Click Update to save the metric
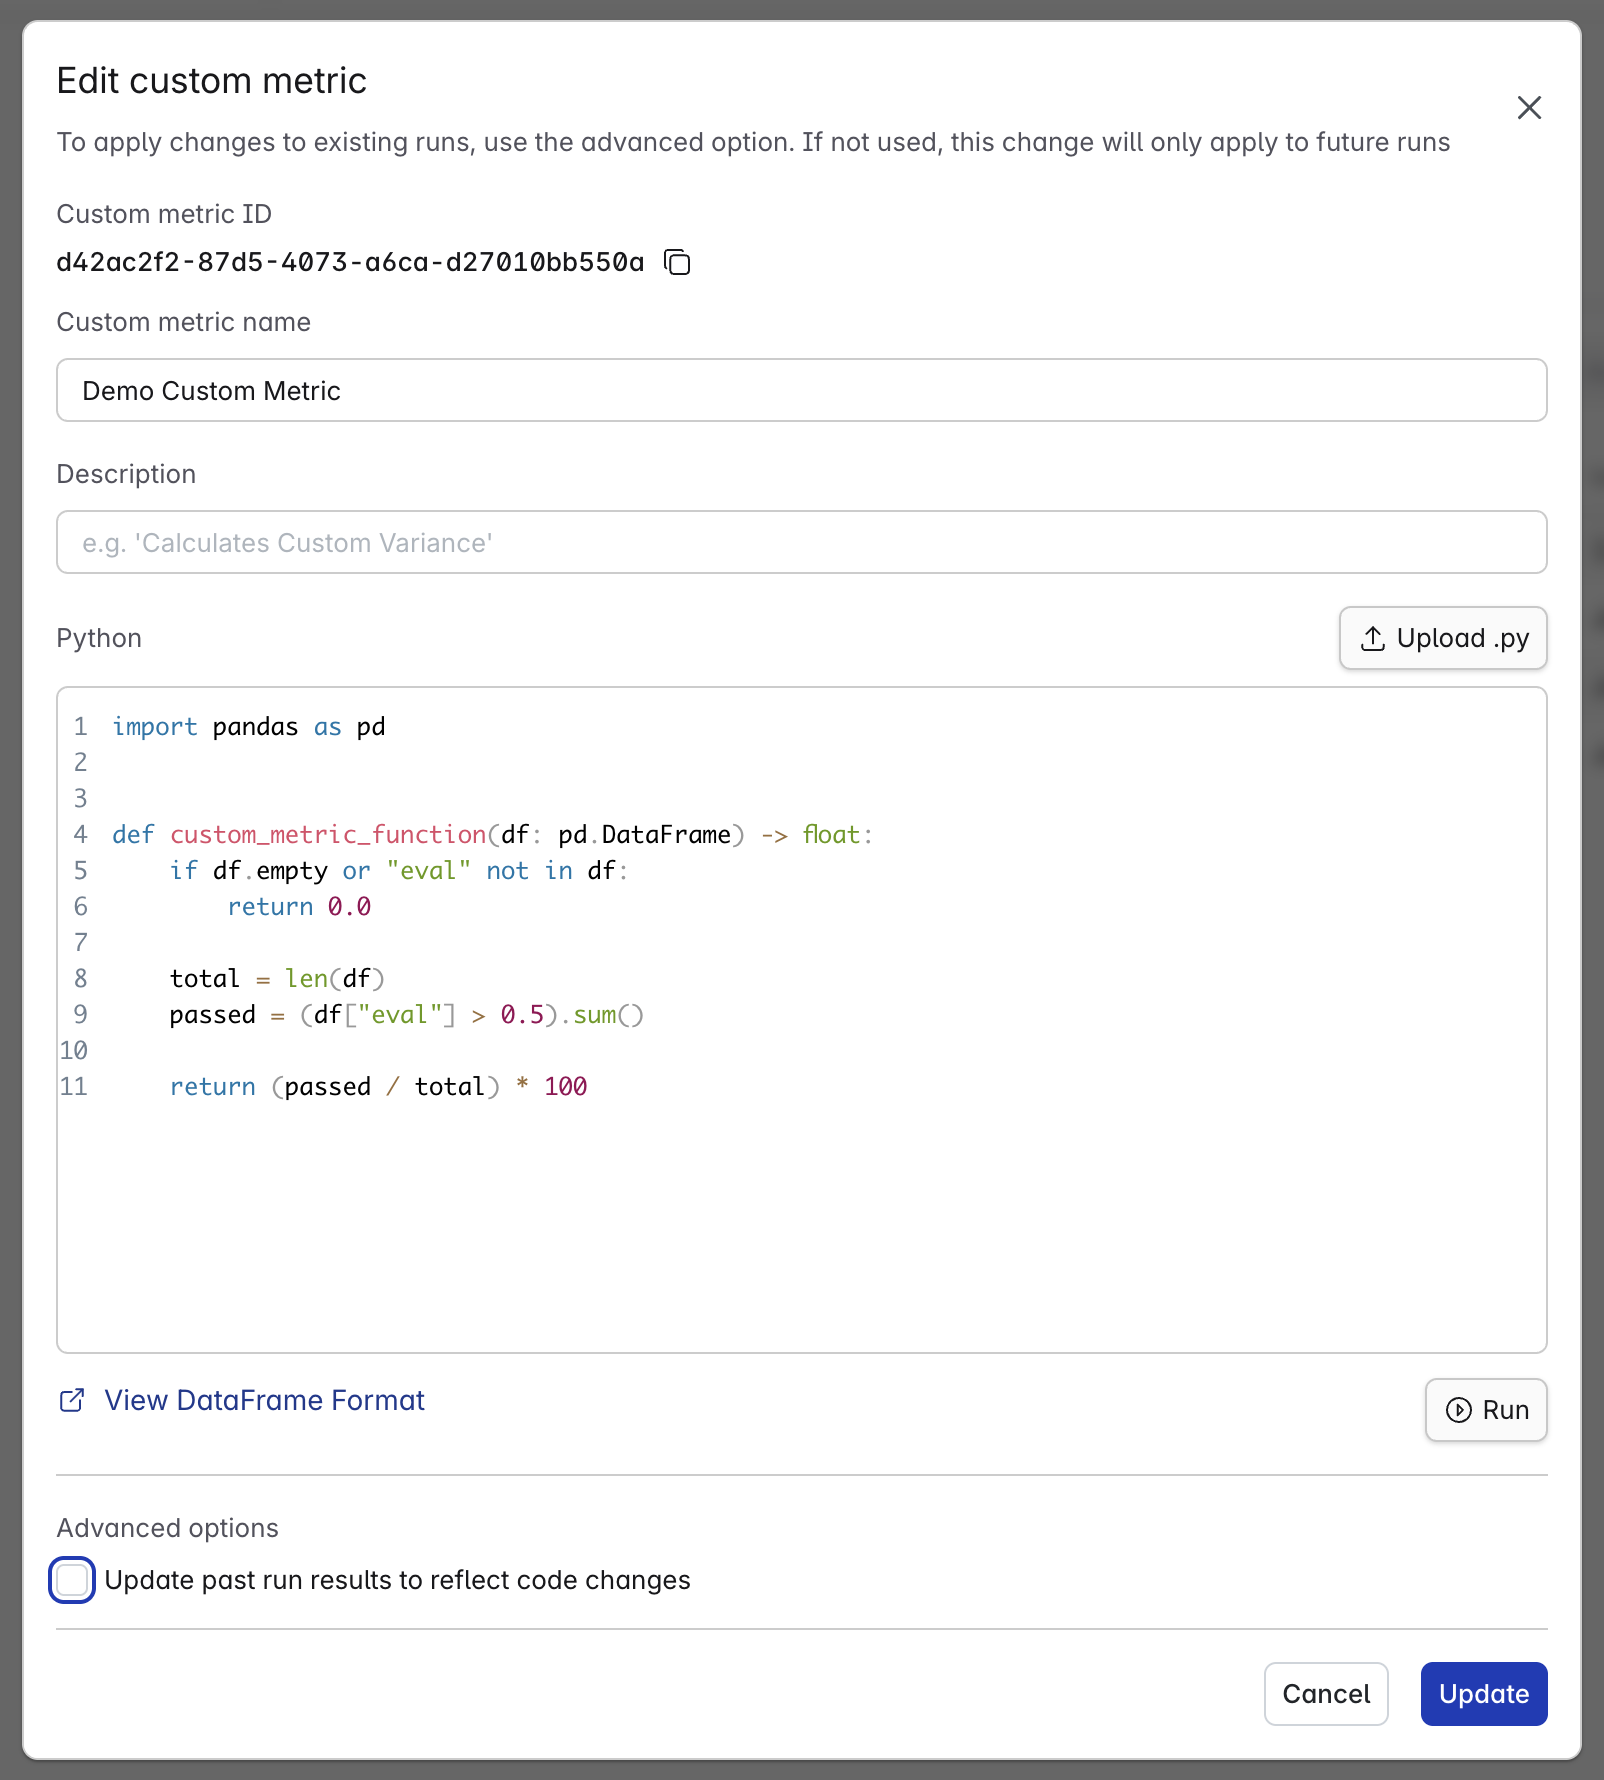Viewport: 1604px width, 1780px height. click(x=1484, y=1694)
